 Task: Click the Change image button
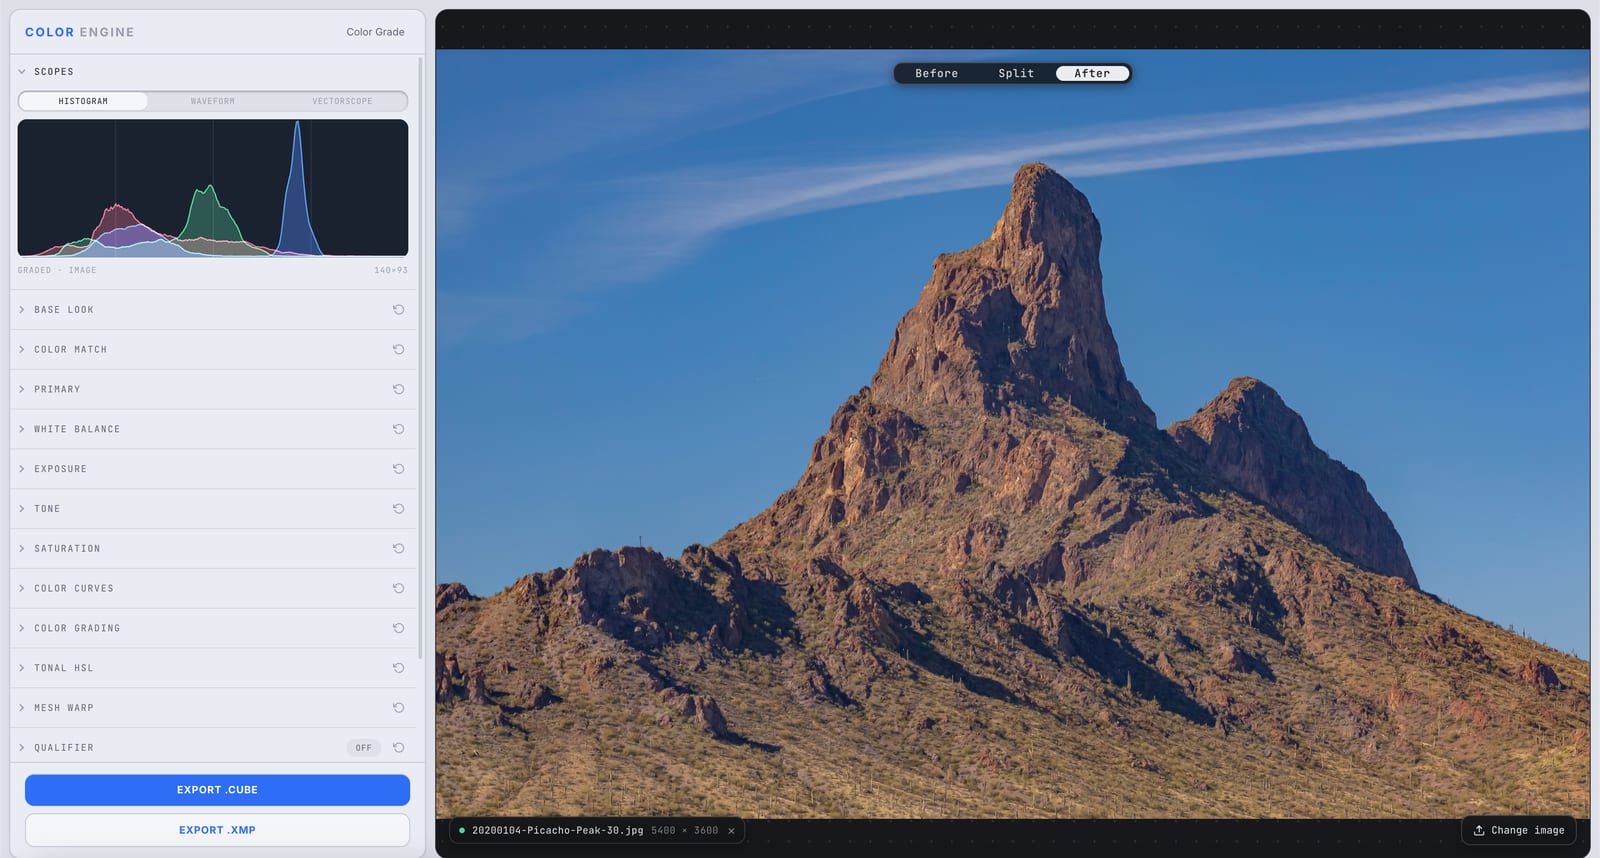pos(1519,831)
